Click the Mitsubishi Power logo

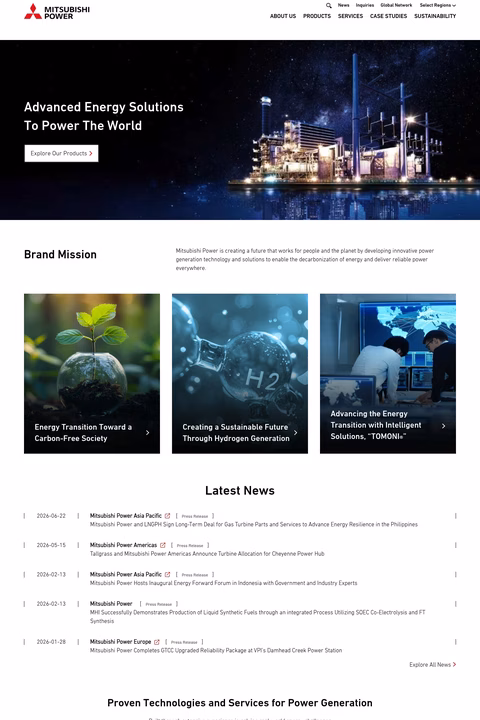tap(57, 11)
